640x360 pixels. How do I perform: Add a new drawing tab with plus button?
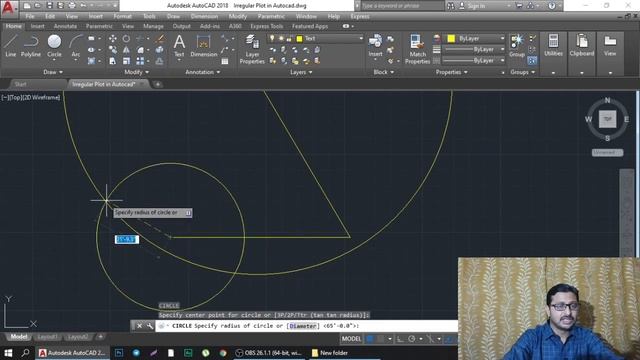point(158,84)
